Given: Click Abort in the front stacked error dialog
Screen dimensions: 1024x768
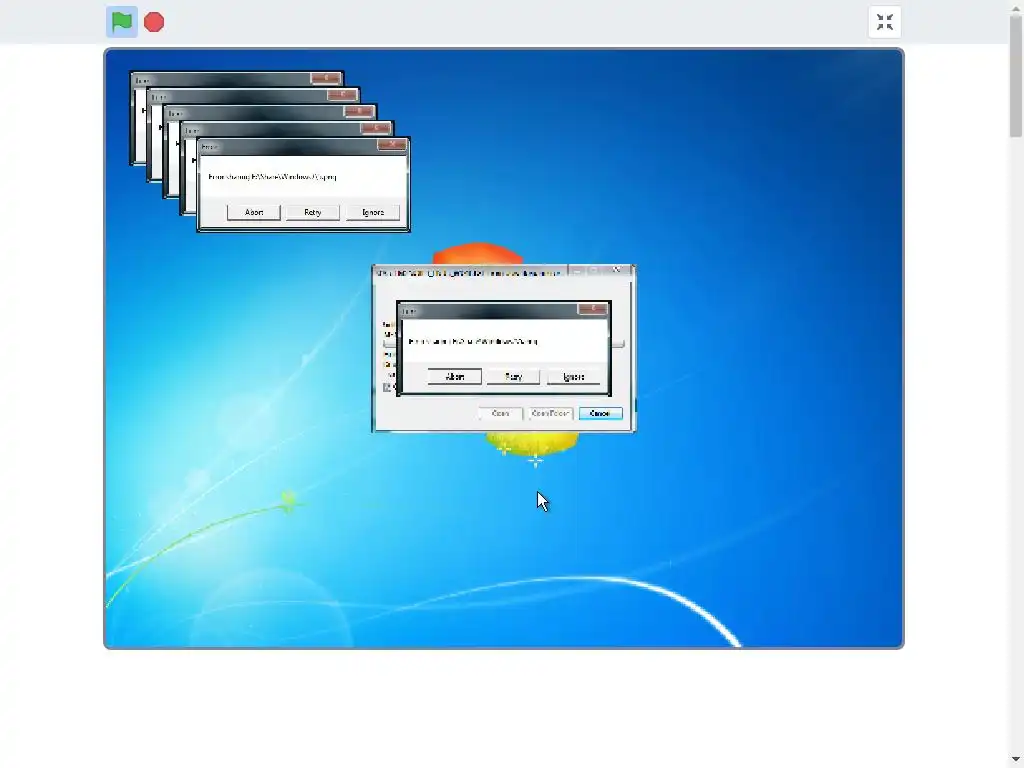Looking at the screenshot, I should pyautogui.click(x=253, y=212).
